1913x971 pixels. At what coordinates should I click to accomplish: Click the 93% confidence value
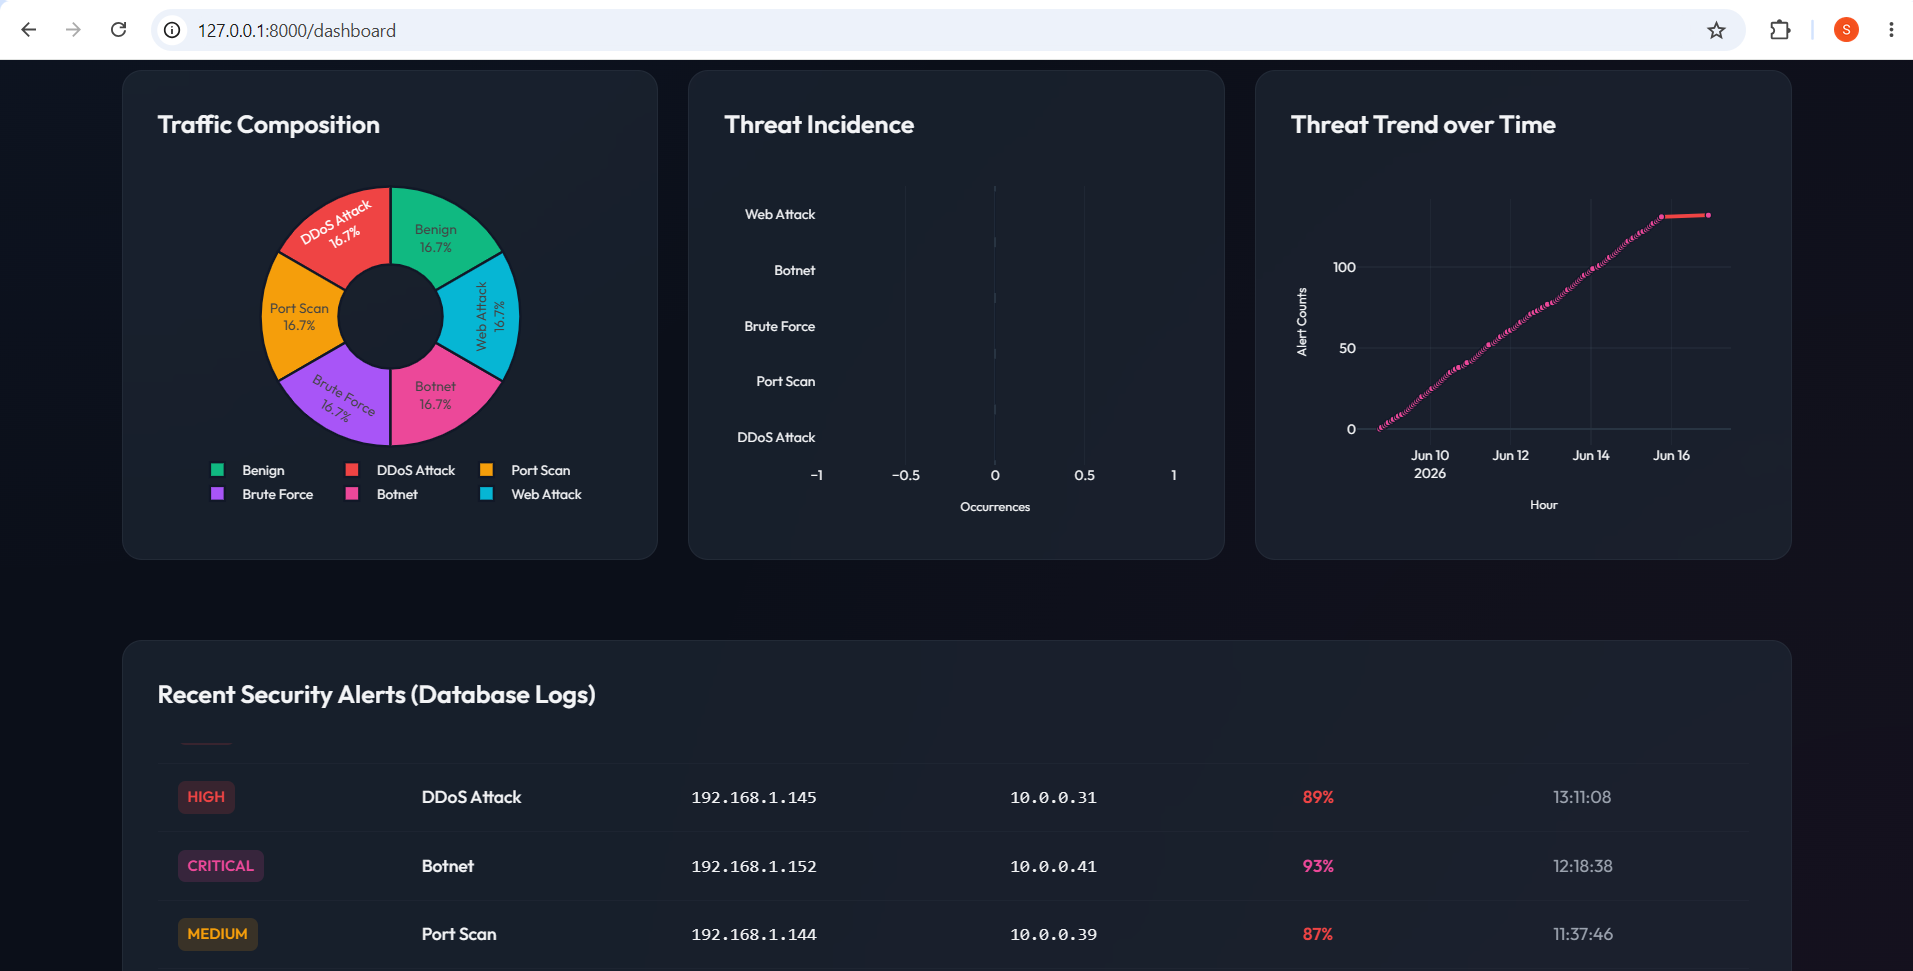coord(1318,866)
